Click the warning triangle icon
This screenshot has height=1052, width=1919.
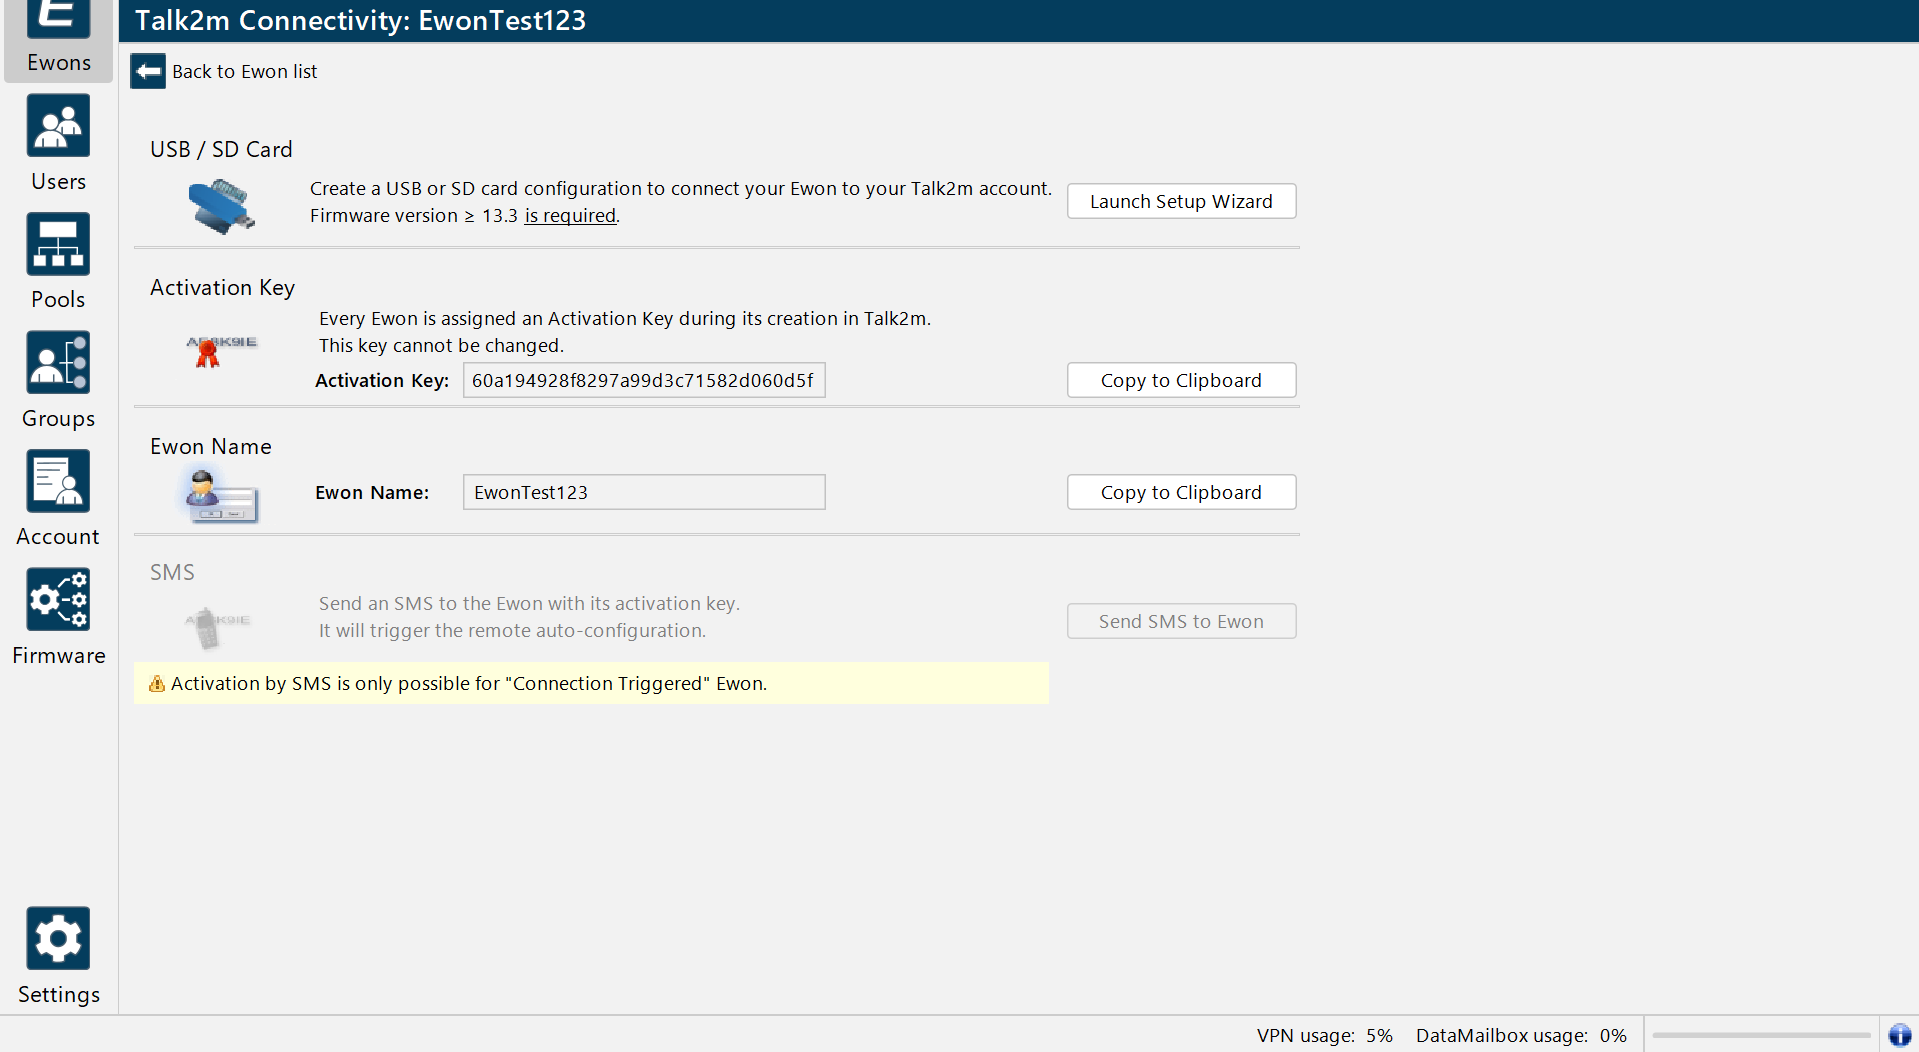(x=157, y=684)
